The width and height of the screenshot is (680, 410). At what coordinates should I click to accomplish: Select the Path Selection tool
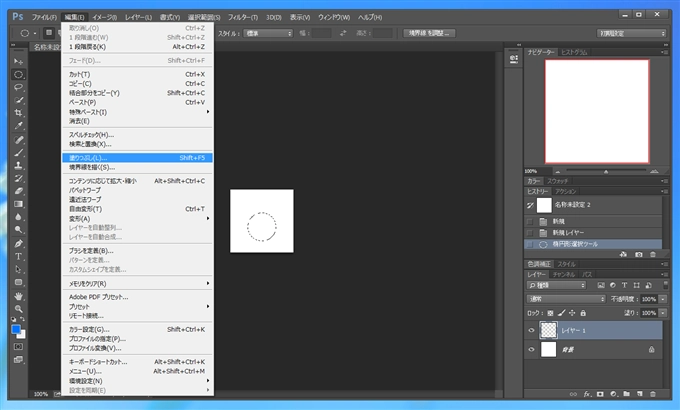point(18,269)
